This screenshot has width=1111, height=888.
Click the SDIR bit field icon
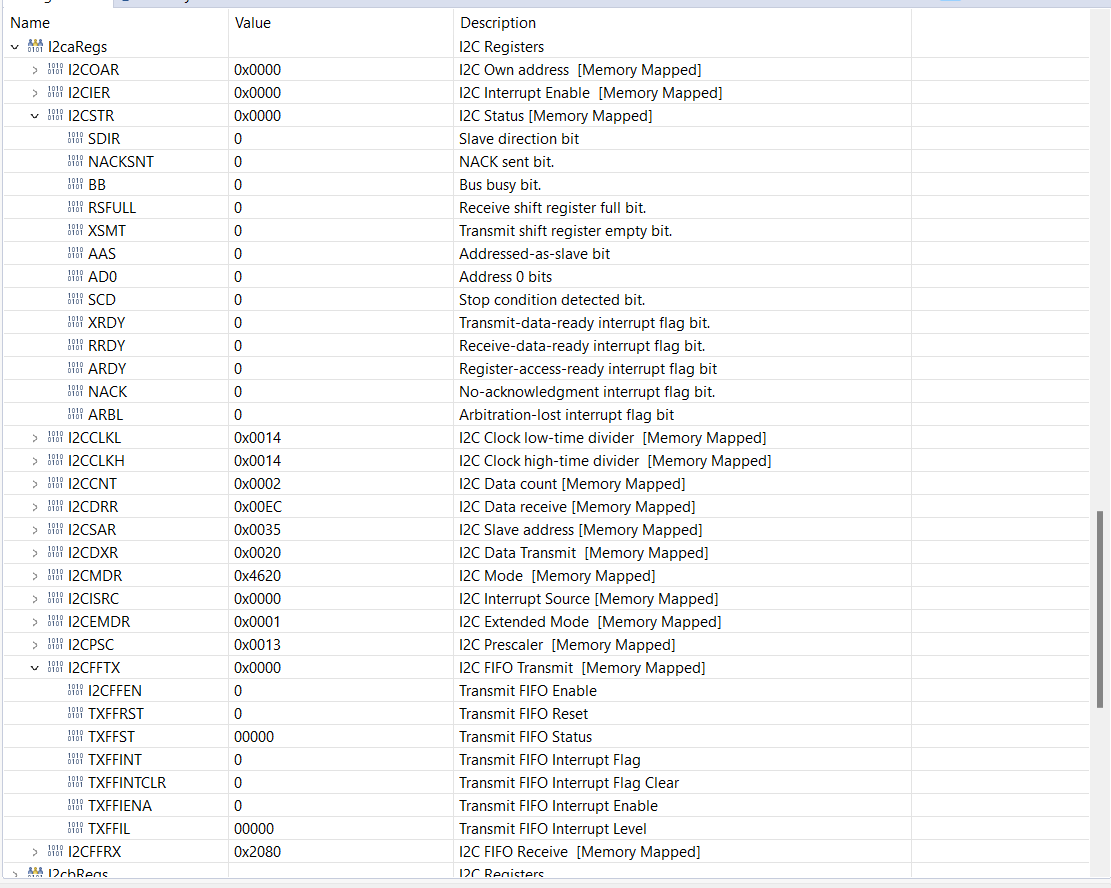pyautogui.click(x=75, y=138)
